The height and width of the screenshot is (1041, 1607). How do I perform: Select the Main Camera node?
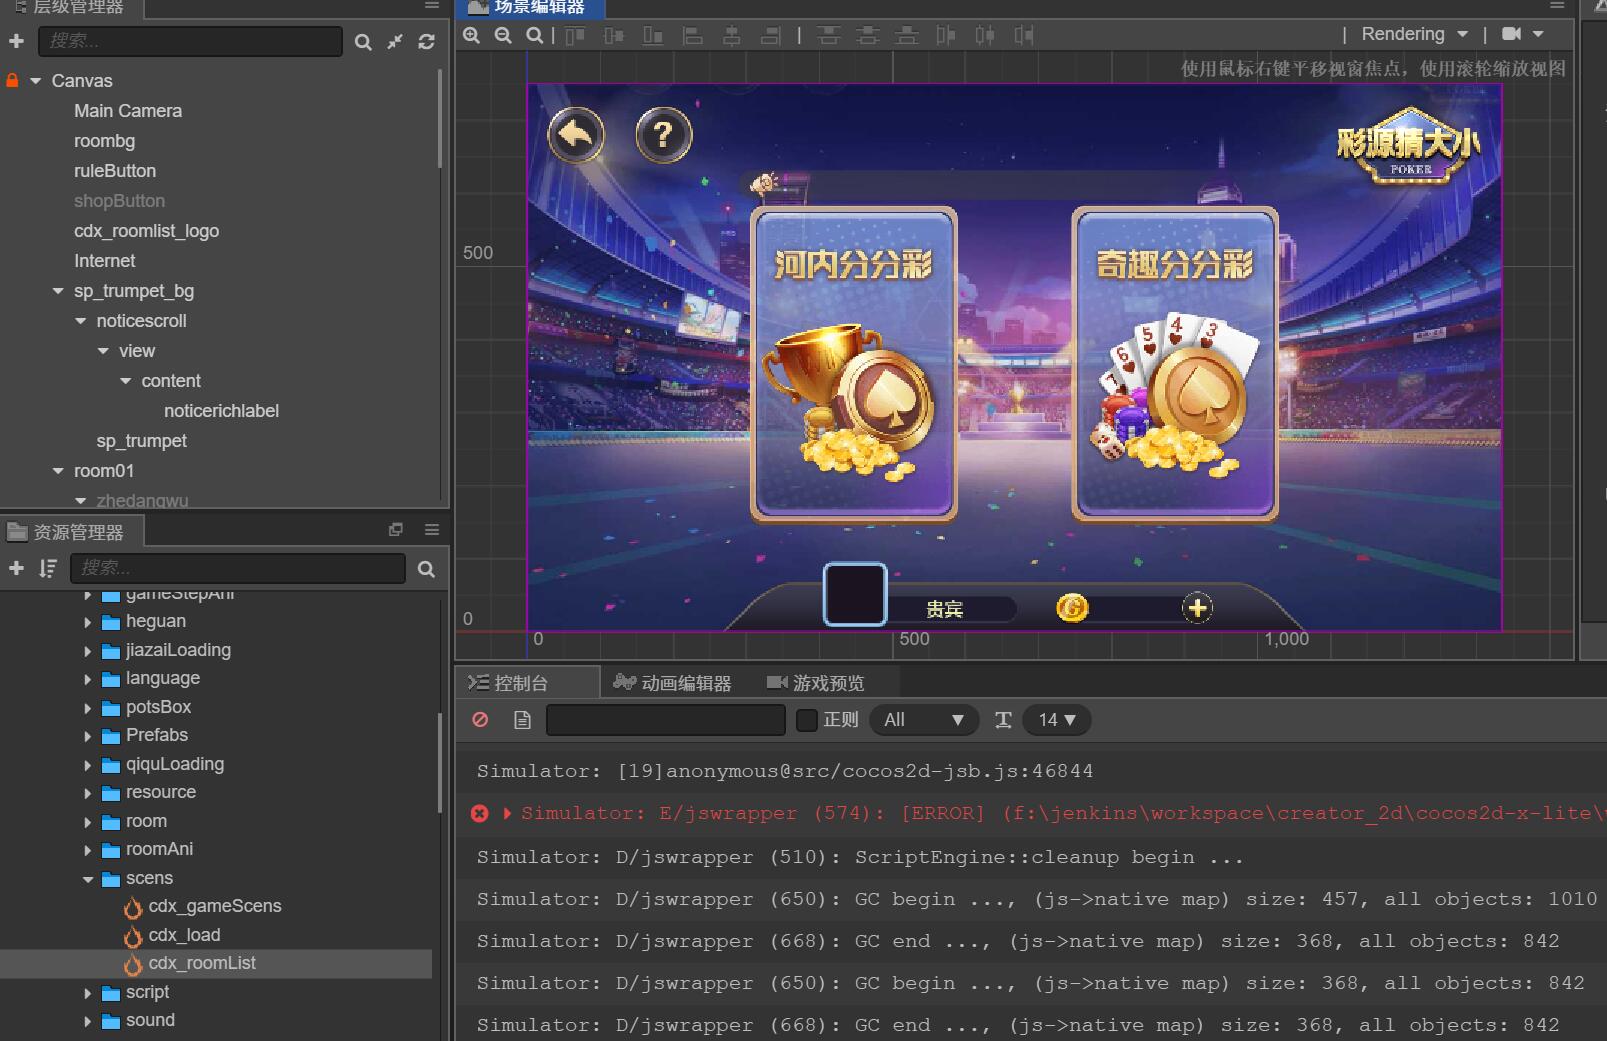[x=128, y=111]
